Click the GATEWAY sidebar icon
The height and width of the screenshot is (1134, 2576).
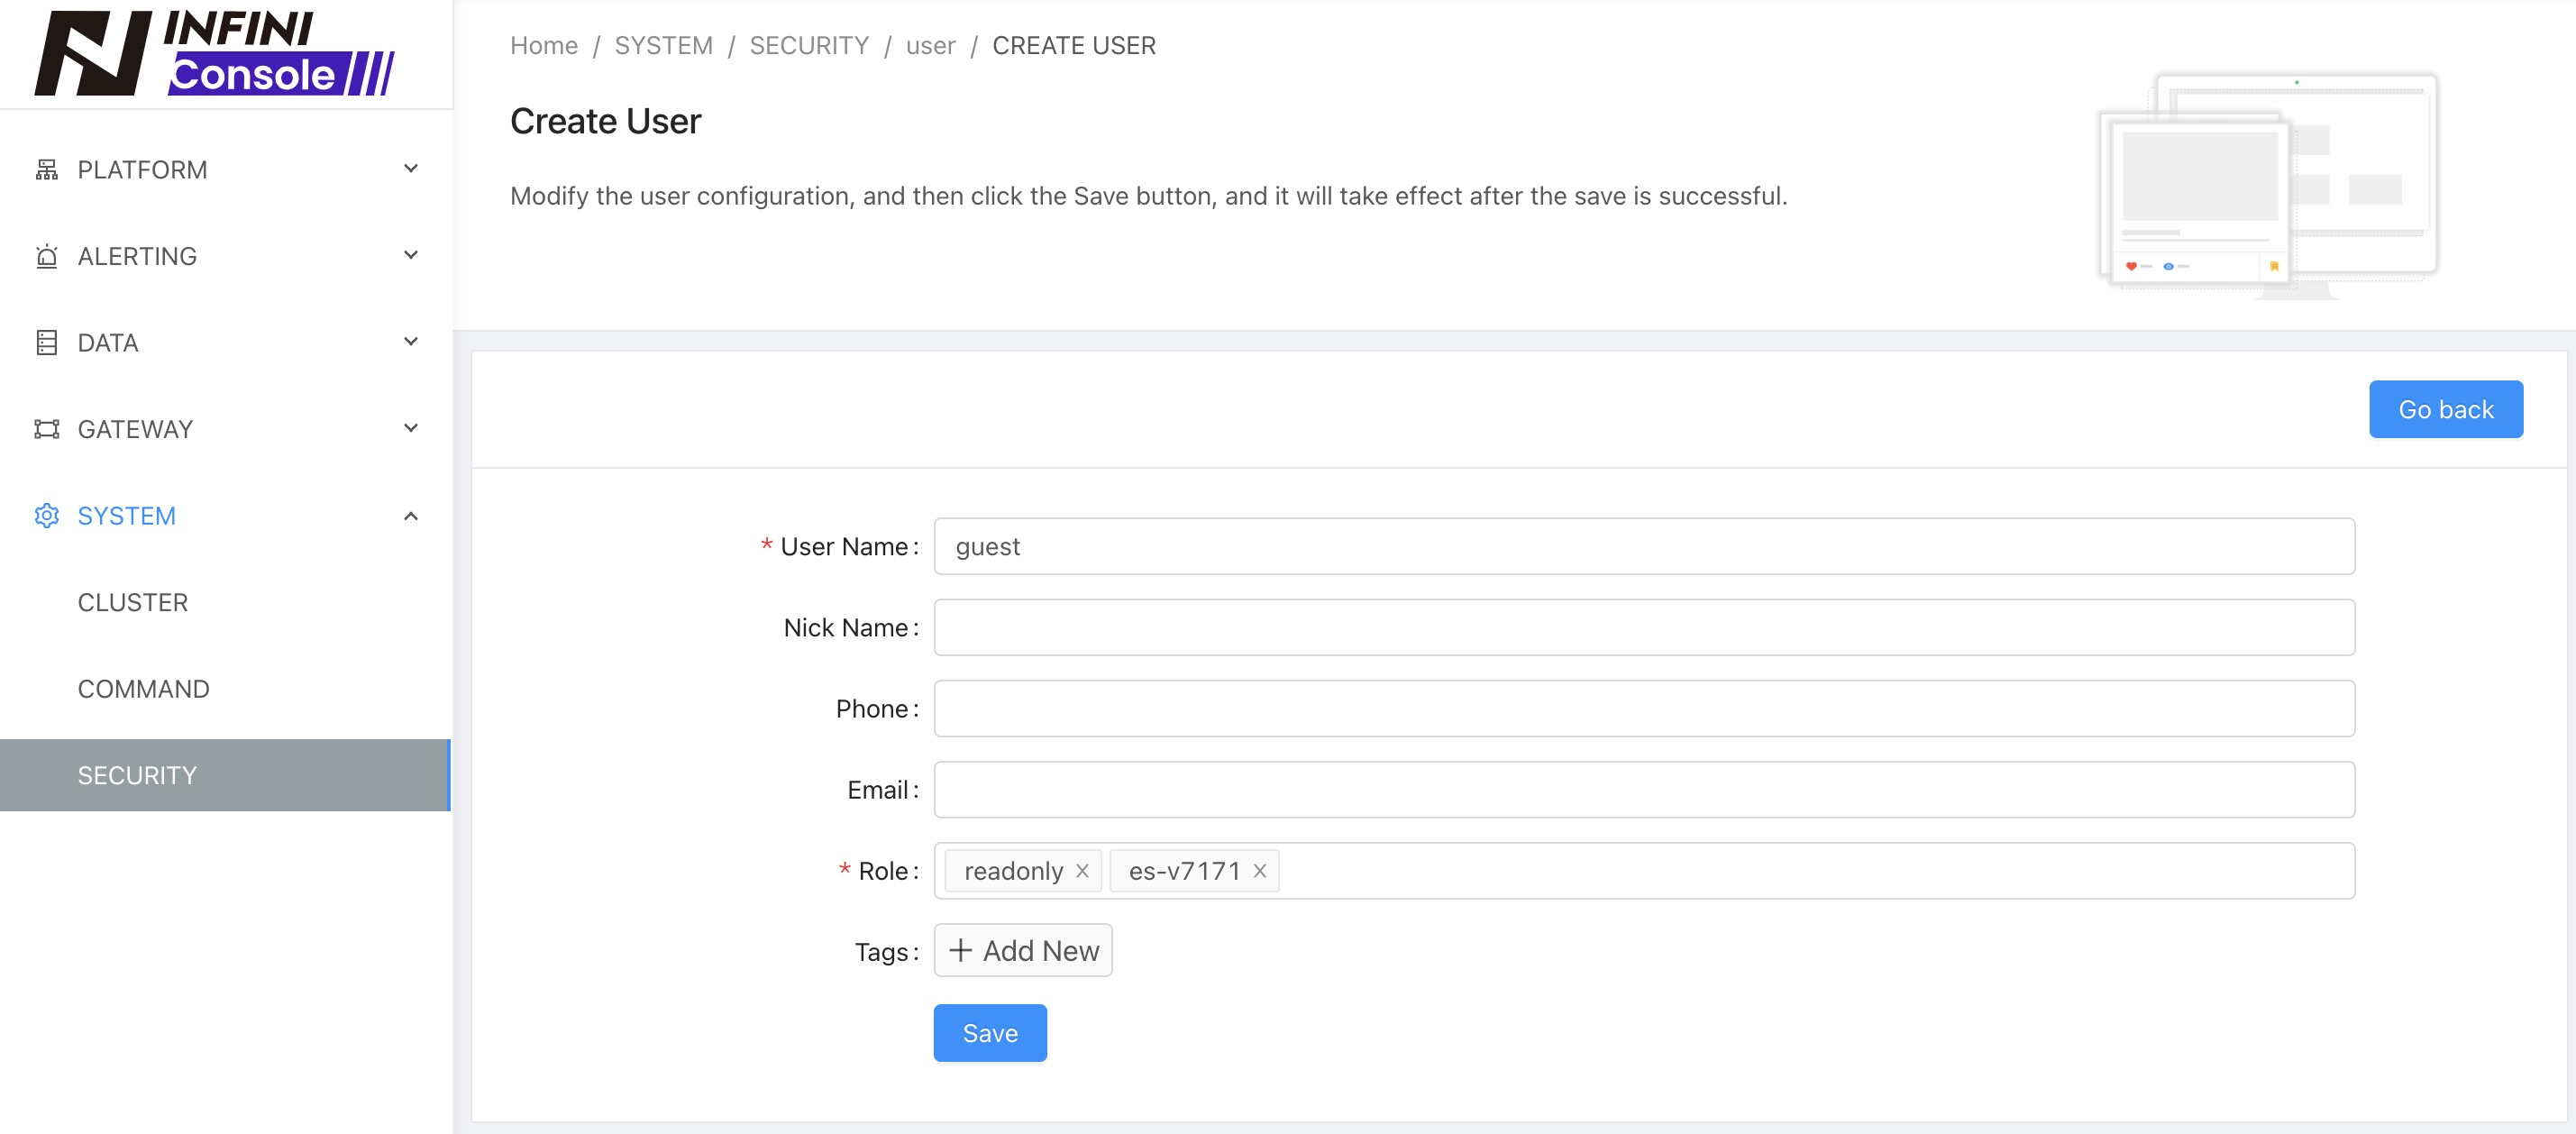[44, 429]
